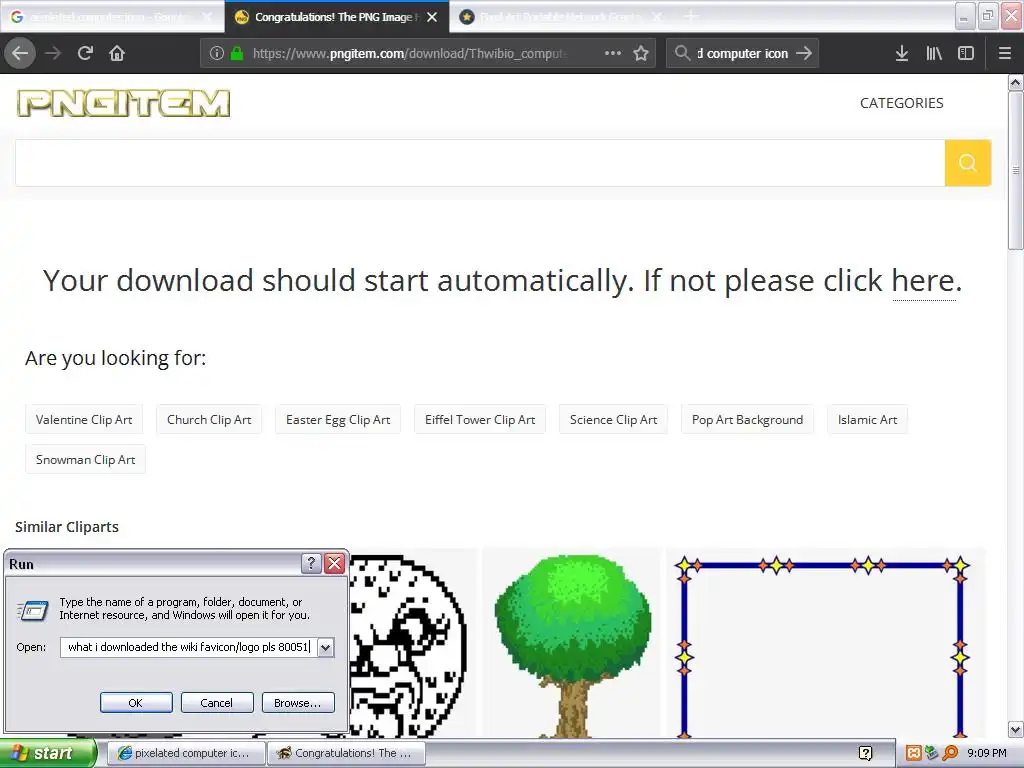Screen dimensions: 1024x768
Task: Click the help icon in taskbar
Action: coord(865,753)
